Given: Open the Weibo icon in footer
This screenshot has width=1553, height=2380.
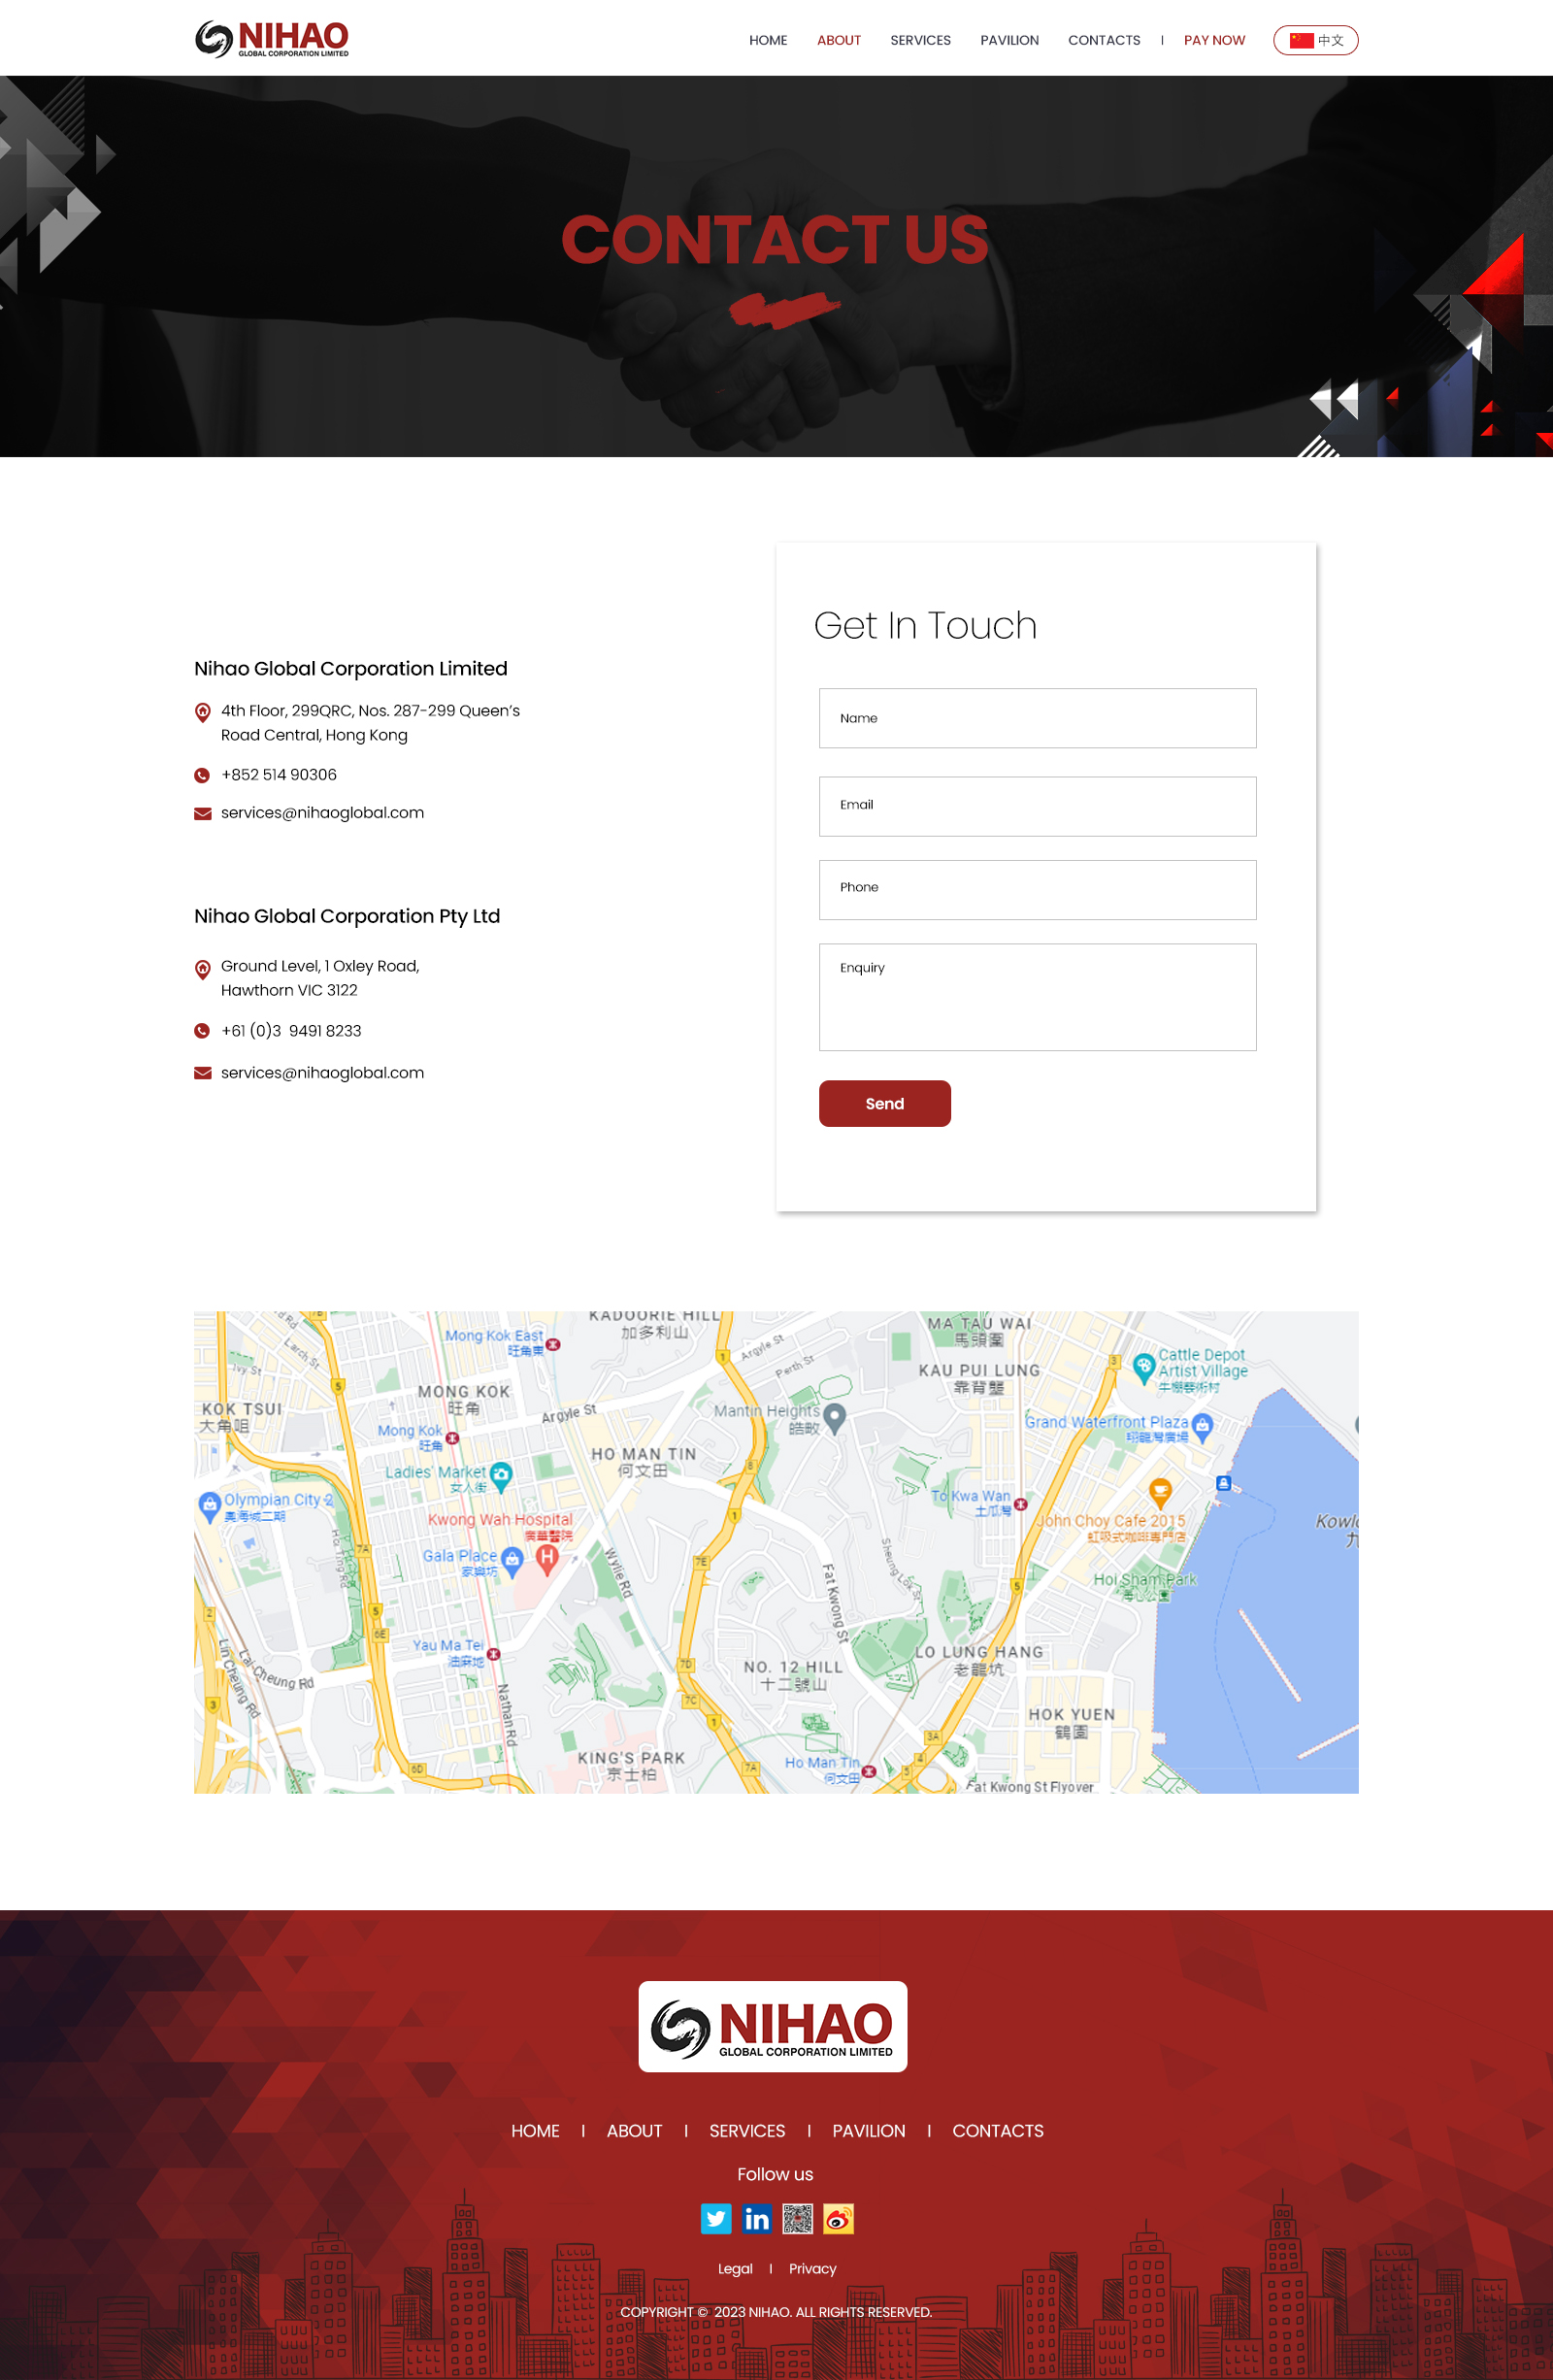Looking at the screenshot, I should pos(838,2218).
